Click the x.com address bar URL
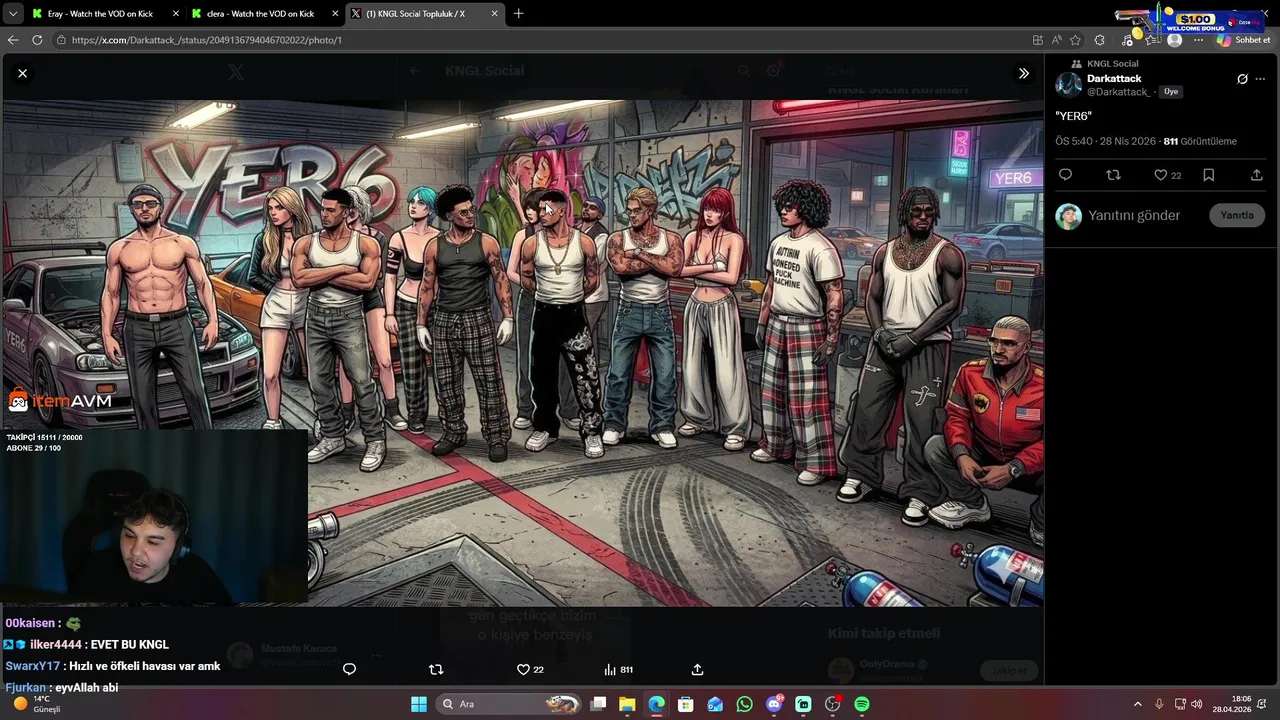Image resolution: width=1280 pixels, height=720 pixels. pyautogui.click(x=206, y=40)
